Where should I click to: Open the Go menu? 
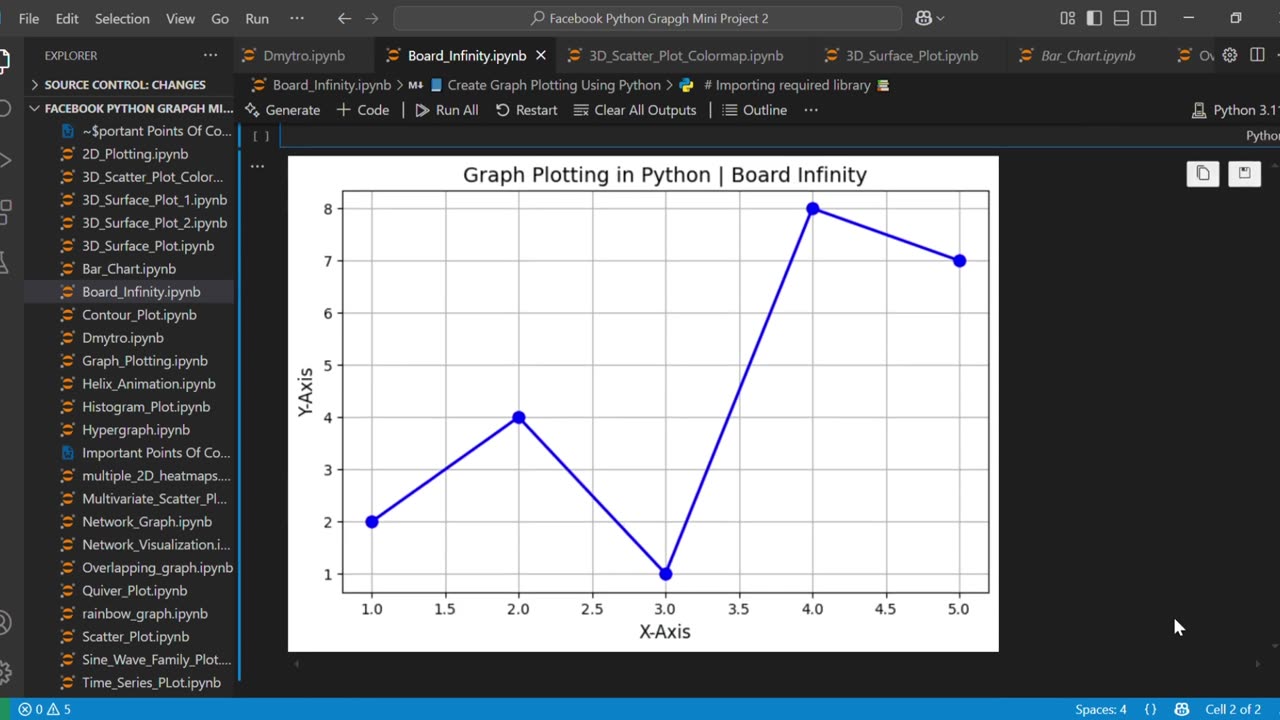(x=220, y=18)
